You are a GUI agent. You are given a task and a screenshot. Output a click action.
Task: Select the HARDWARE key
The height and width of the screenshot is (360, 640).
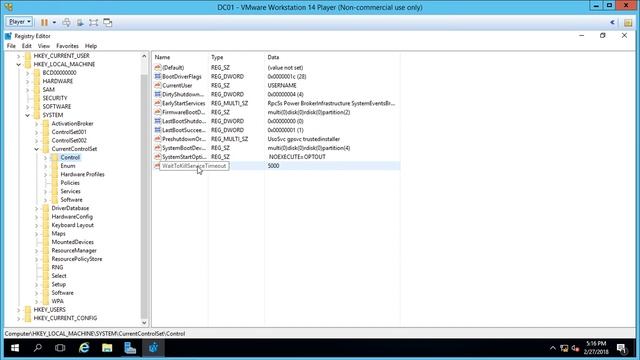point(58,81)
